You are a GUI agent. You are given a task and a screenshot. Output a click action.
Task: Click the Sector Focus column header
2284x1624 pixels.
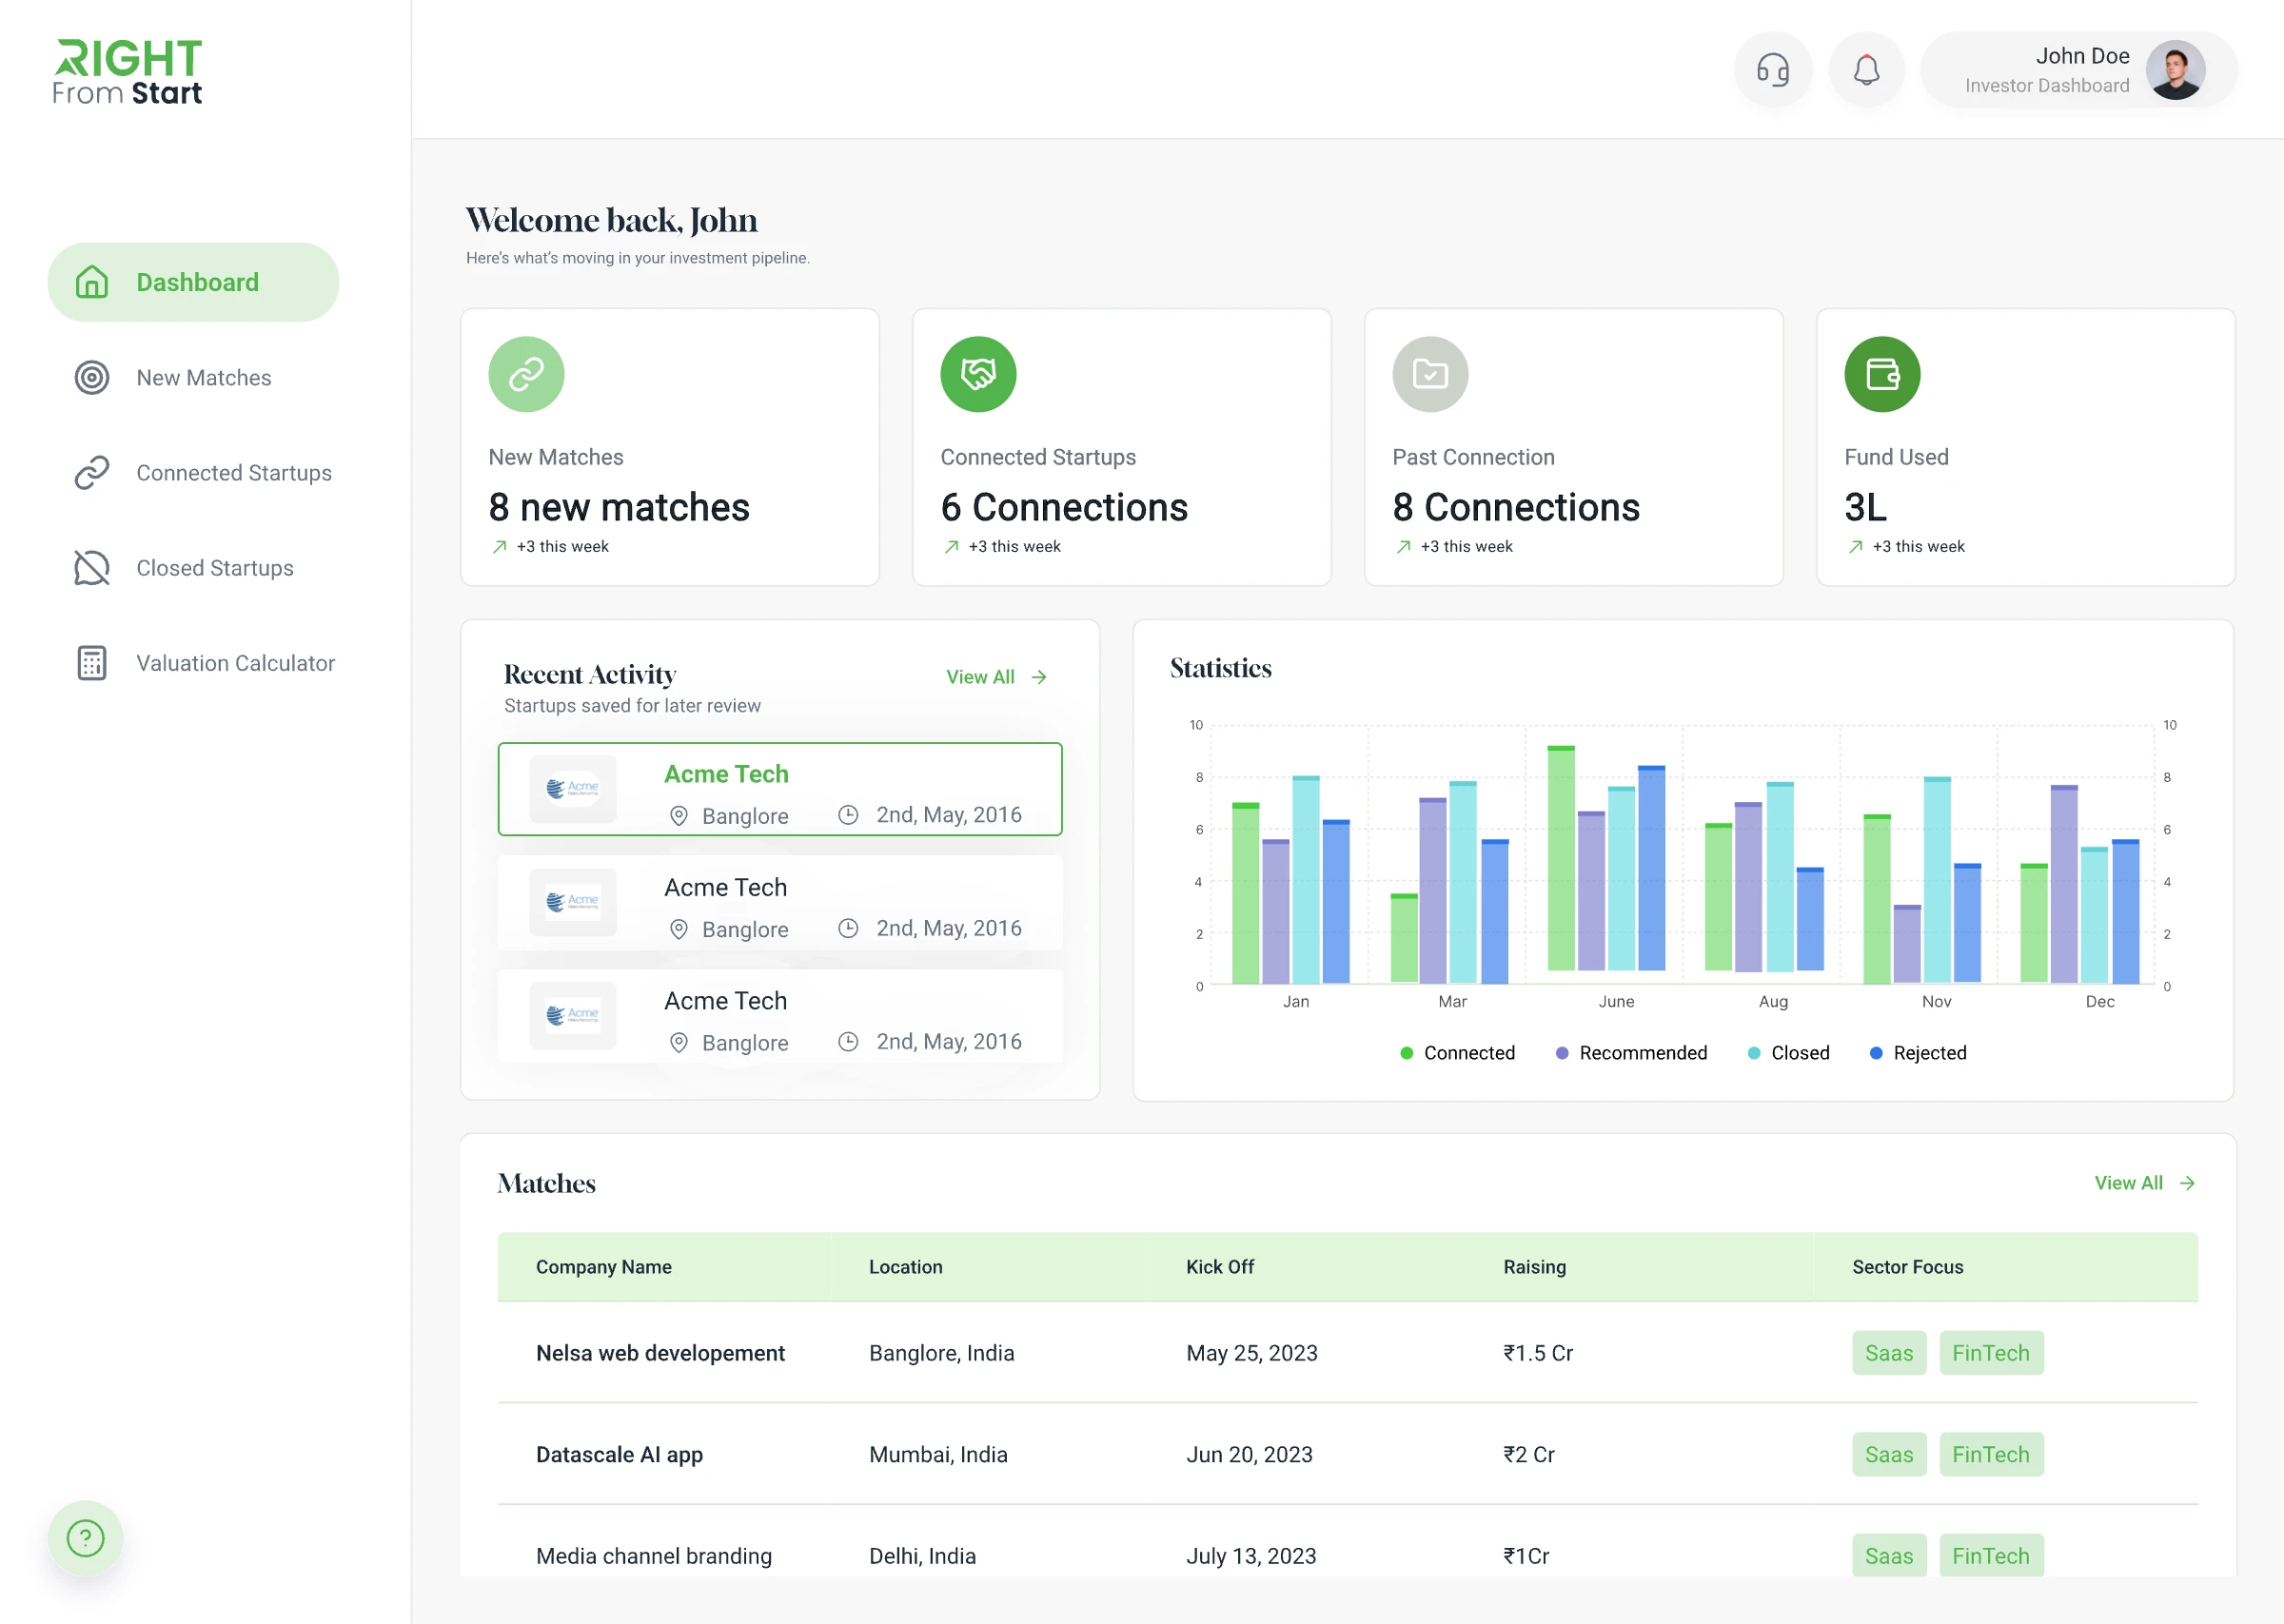point(1908,1267)
